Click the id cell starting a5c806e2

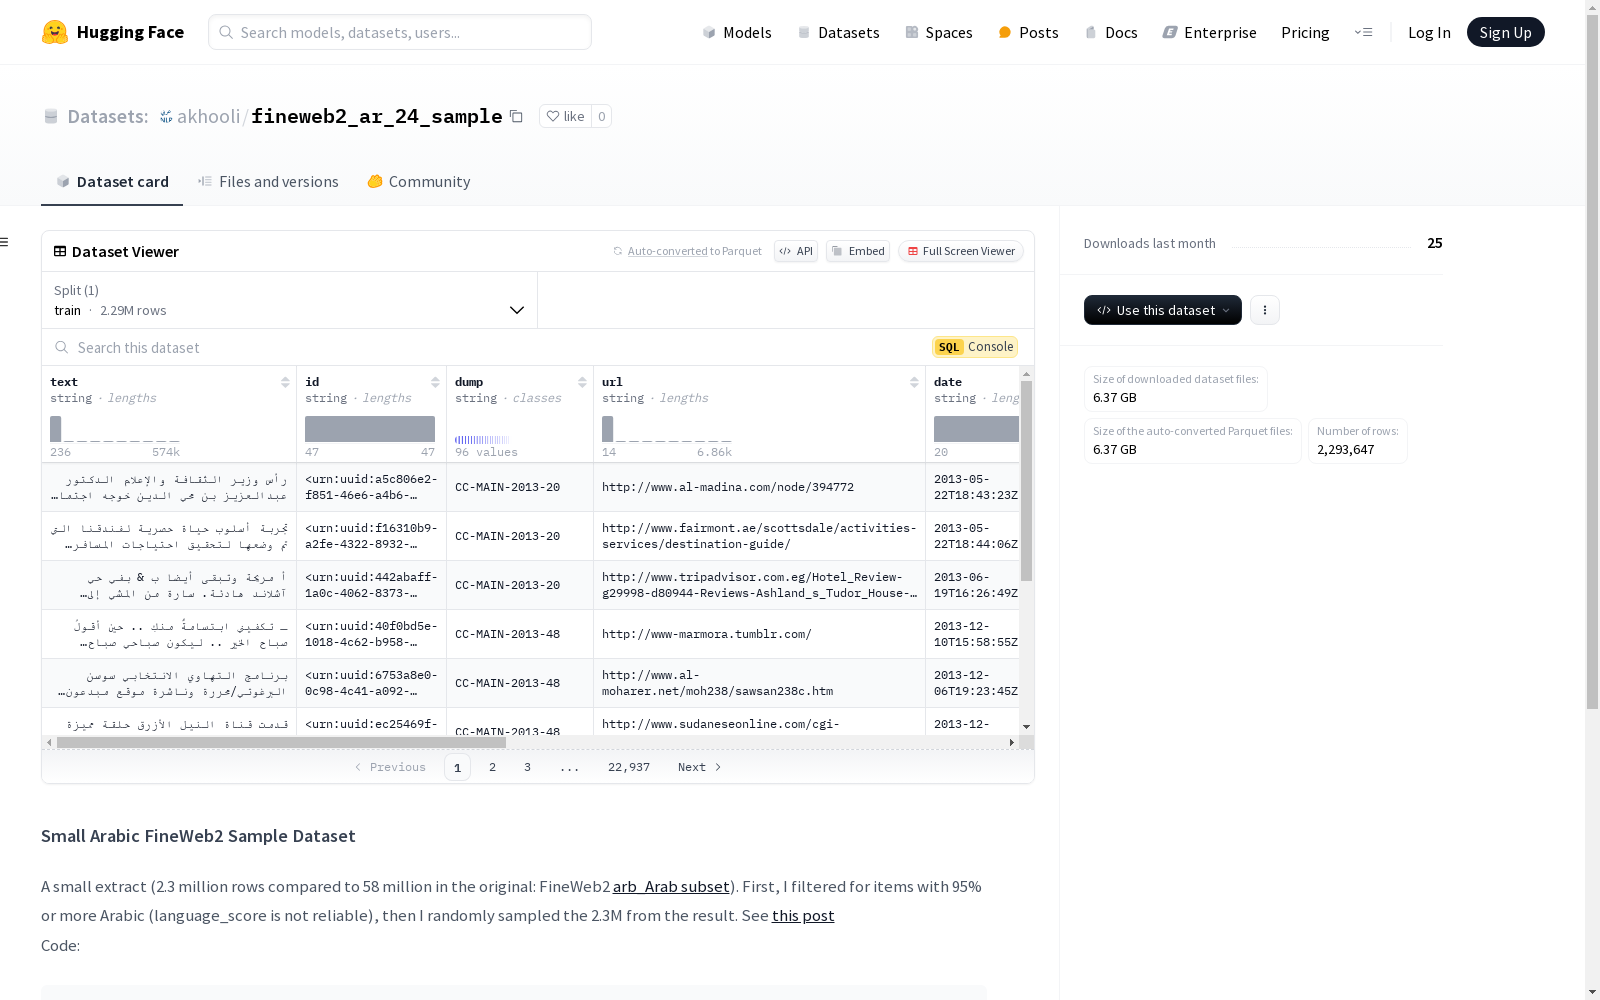tap(371, 487)
